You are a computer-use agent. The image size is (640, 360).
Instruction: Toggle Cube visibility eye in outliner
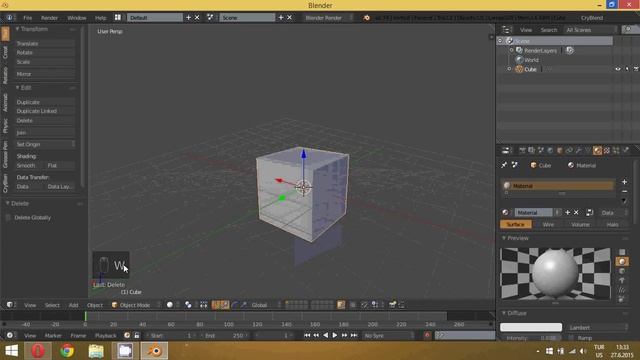[x=618, y=69]
